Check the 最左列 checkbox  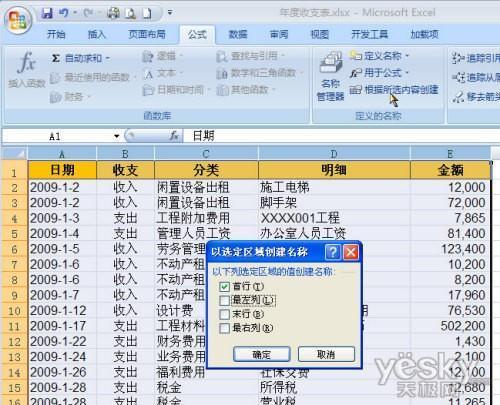pyautogui.click(x=224, y=300)
